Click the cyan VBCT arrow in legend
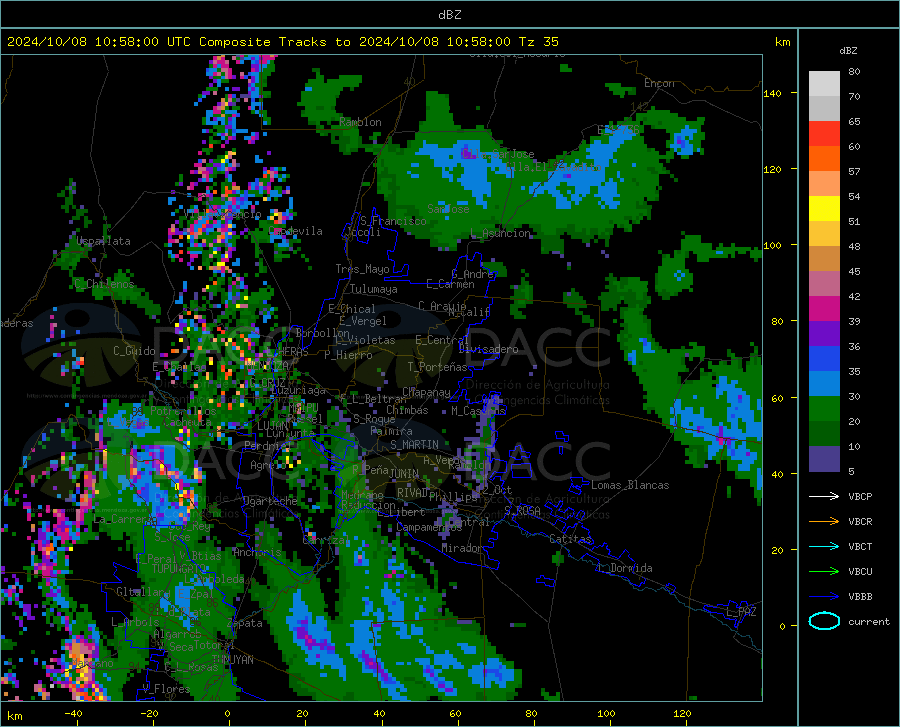900x727 pixels. [824, 546]
